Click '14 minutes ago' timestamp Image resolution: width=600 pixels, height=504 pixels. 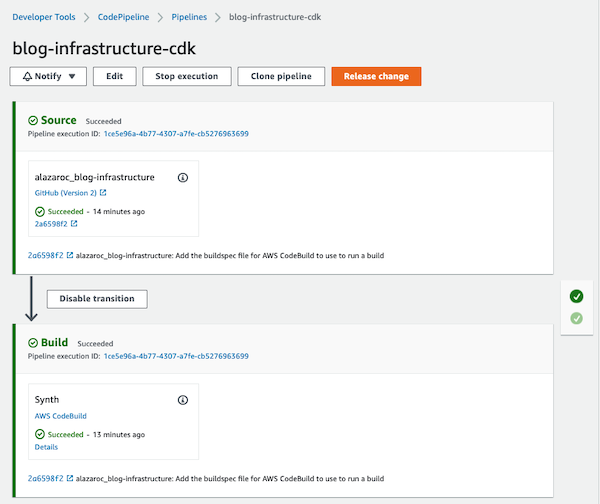click(x=119, y=212)
